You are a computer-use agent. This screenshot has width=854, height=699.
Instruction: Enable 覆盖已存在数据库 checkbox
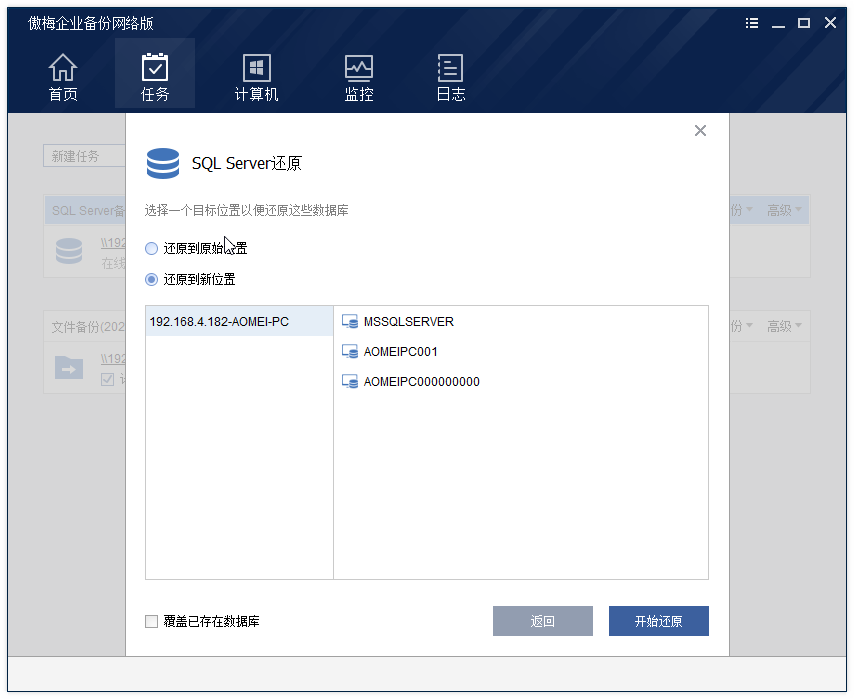point(151,621)
